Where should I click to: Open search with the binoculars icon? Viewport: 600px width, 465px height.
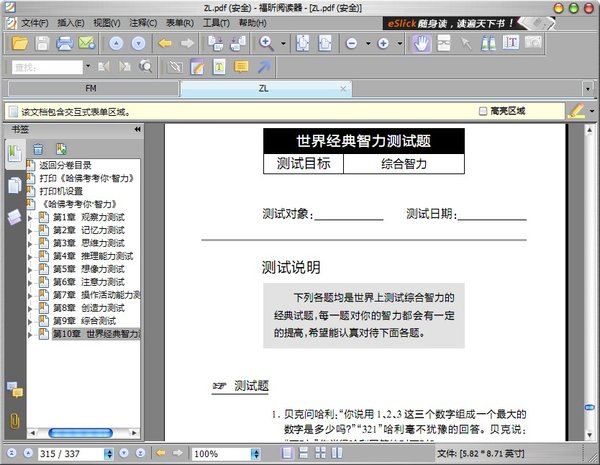(488, 43)
